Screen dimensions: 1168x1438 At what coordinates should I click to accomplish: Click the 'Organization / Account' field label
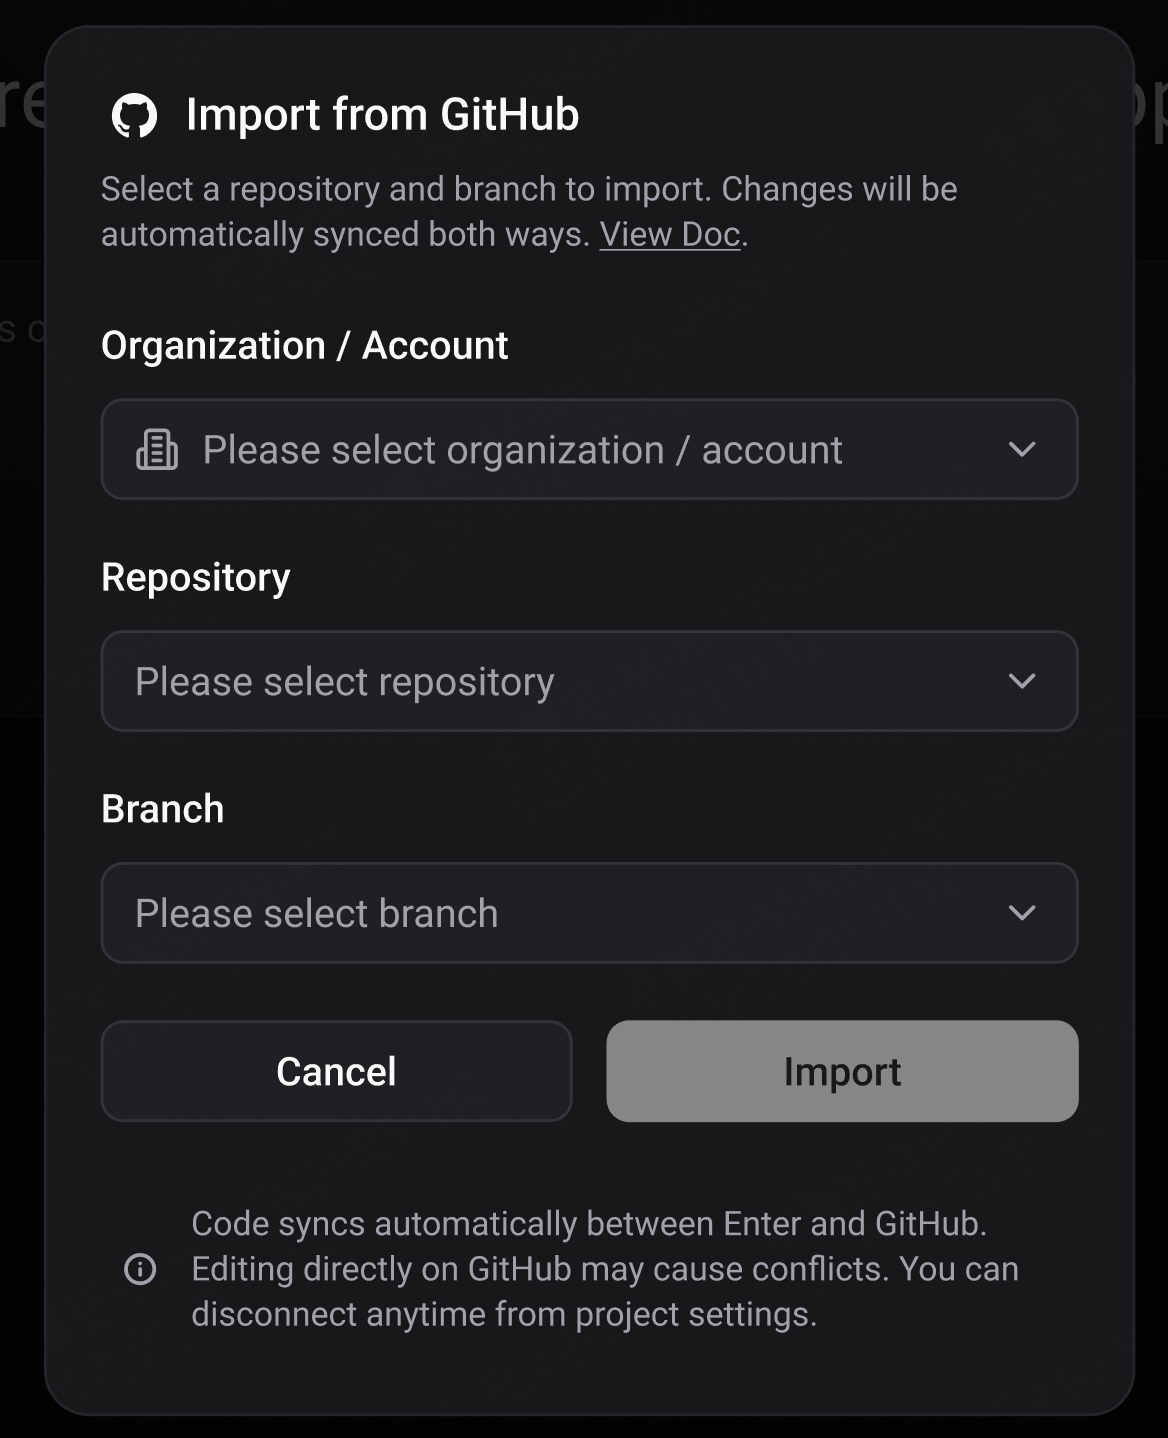click(x=305, y=345)
